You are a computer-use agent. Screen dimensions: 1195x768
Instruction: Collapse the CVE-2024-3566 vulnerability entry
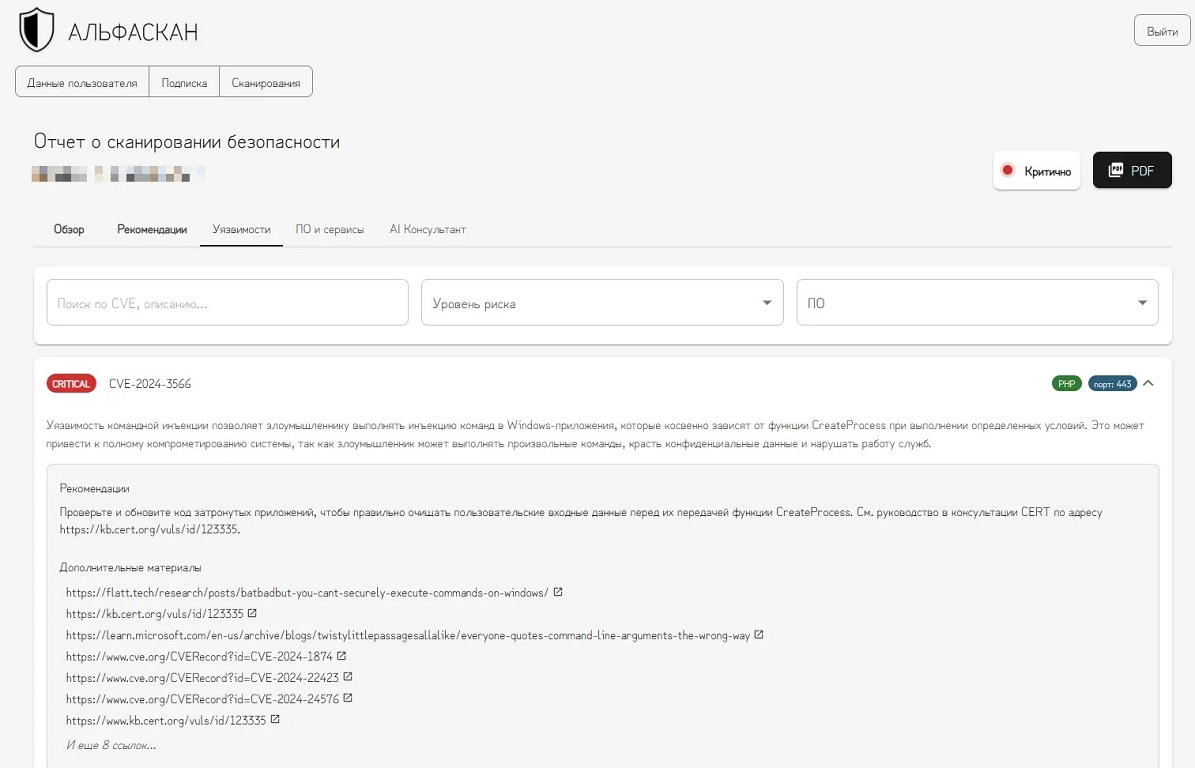[1148, 383]
